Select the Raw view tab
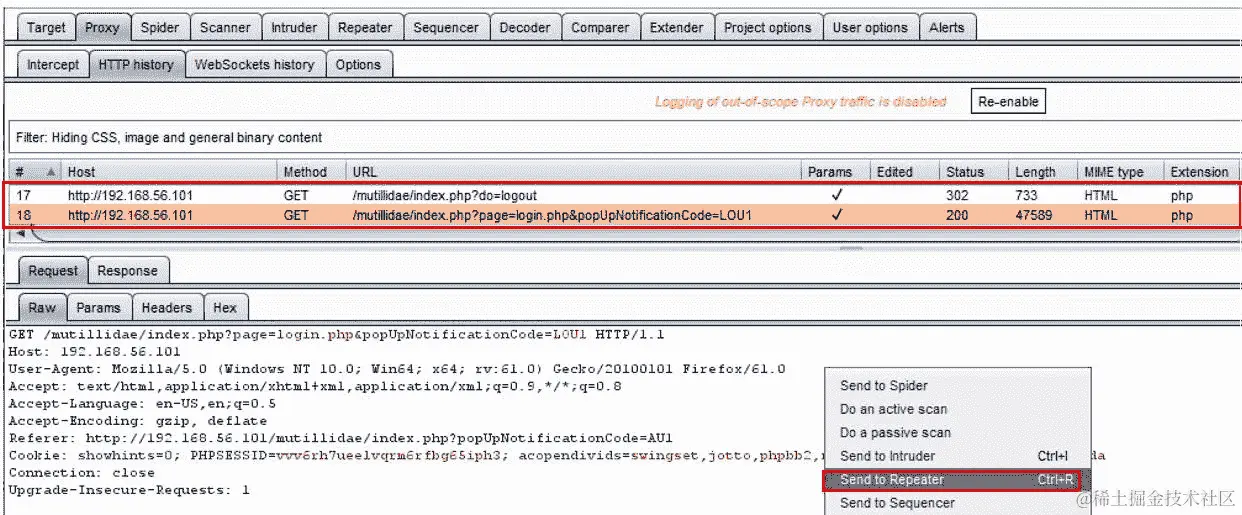 click(x=41, y=308)
